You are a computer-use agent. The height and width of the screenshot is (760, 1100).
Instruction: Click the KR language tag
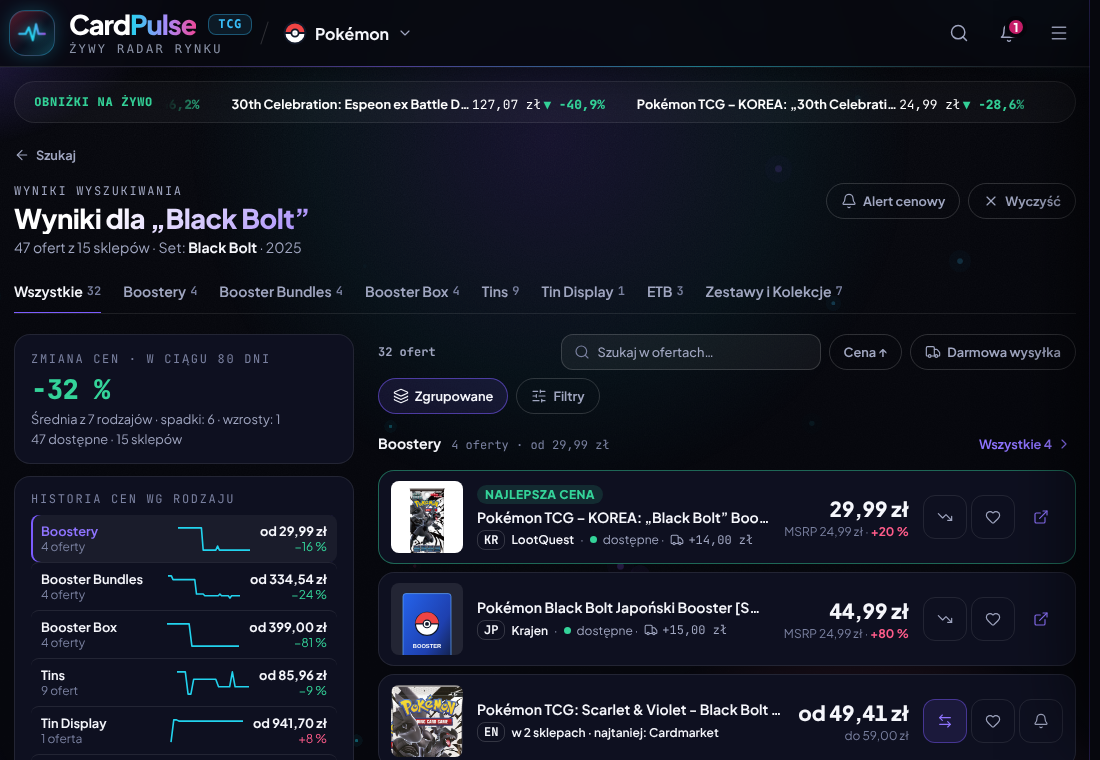pyautogui.click(x=491, y=540)
